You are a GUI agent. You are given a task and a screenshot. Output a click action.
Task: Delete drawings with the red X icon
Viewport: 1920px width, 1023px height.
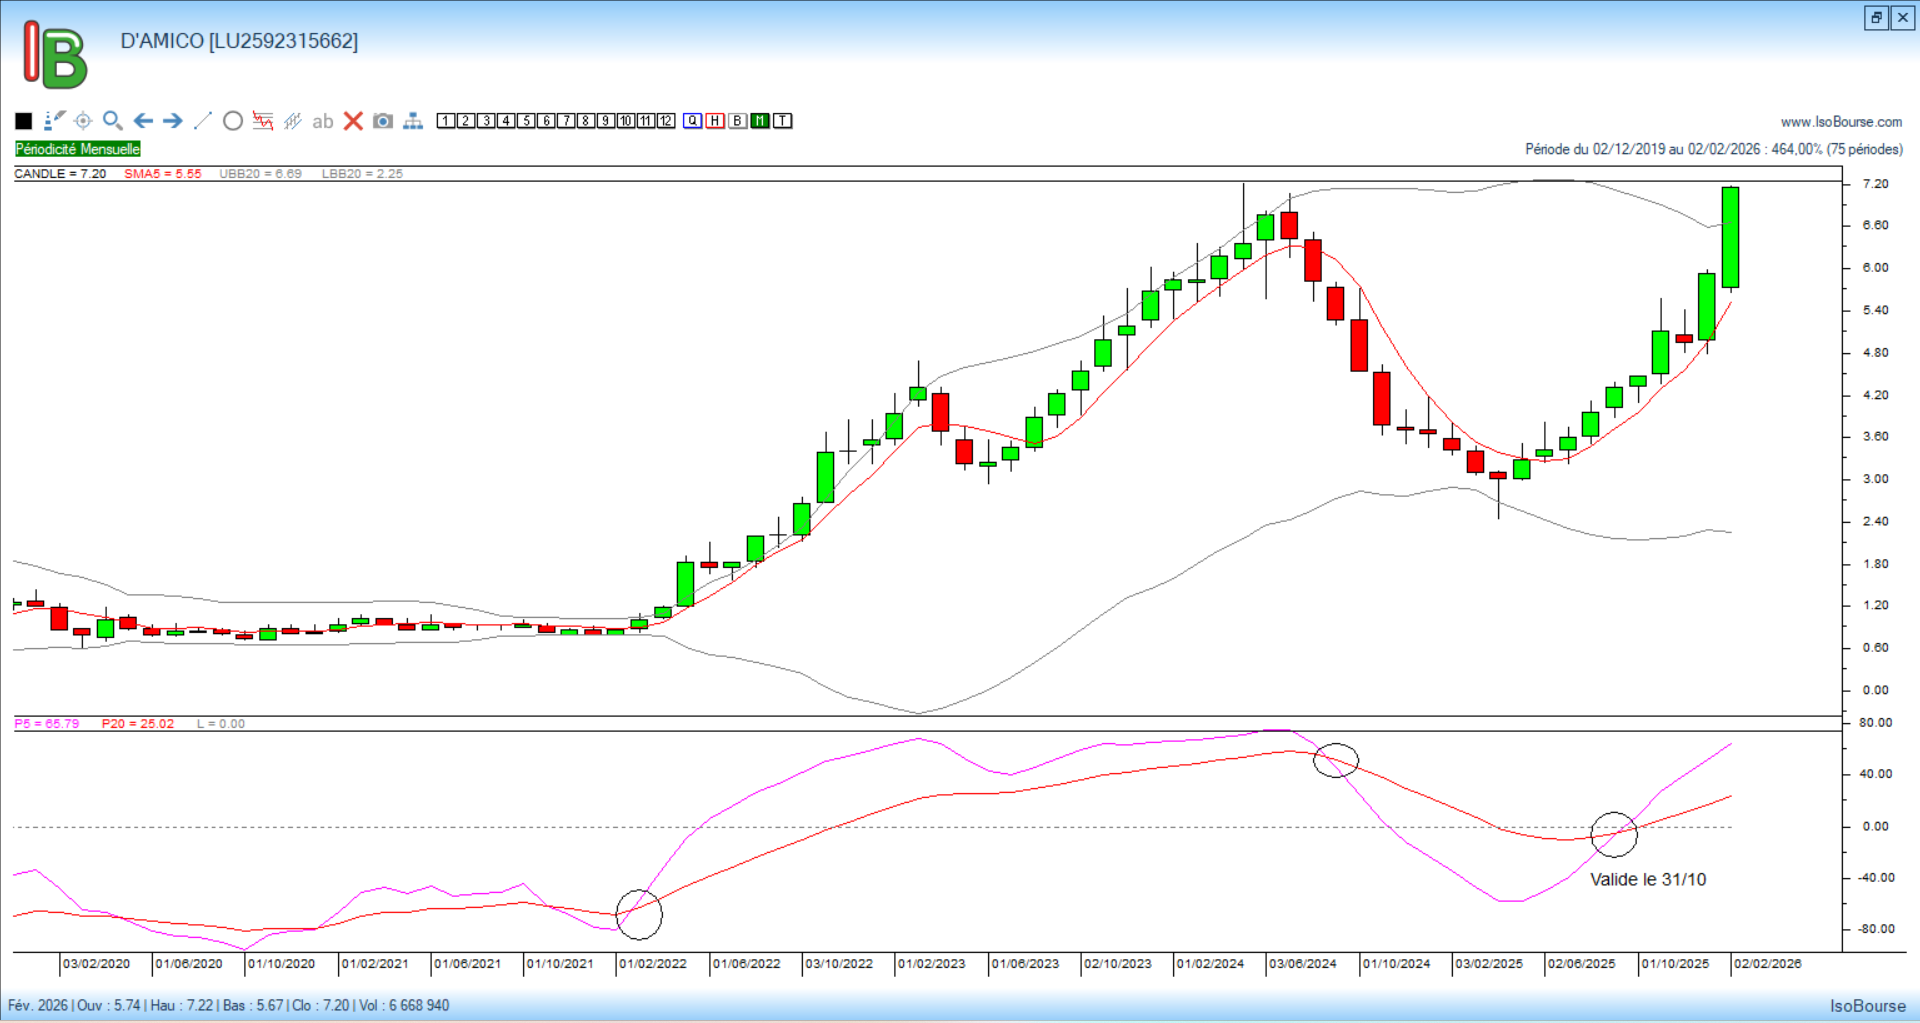(353, 121)
